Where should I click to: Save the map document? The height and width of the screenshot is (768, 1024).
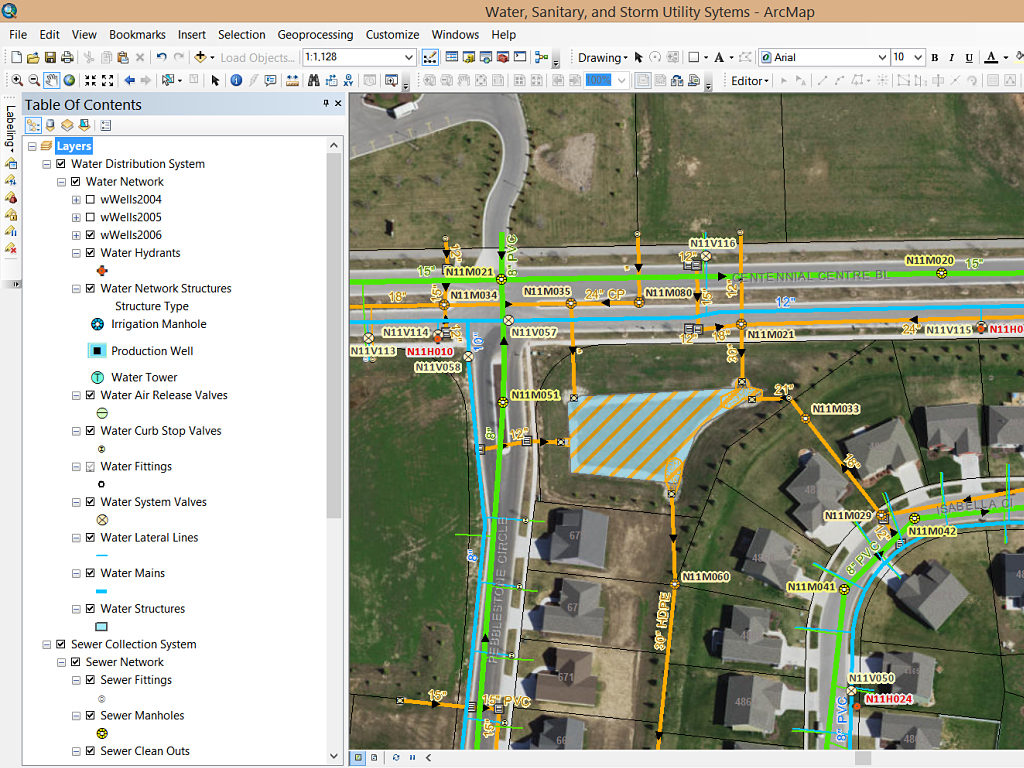50,57
